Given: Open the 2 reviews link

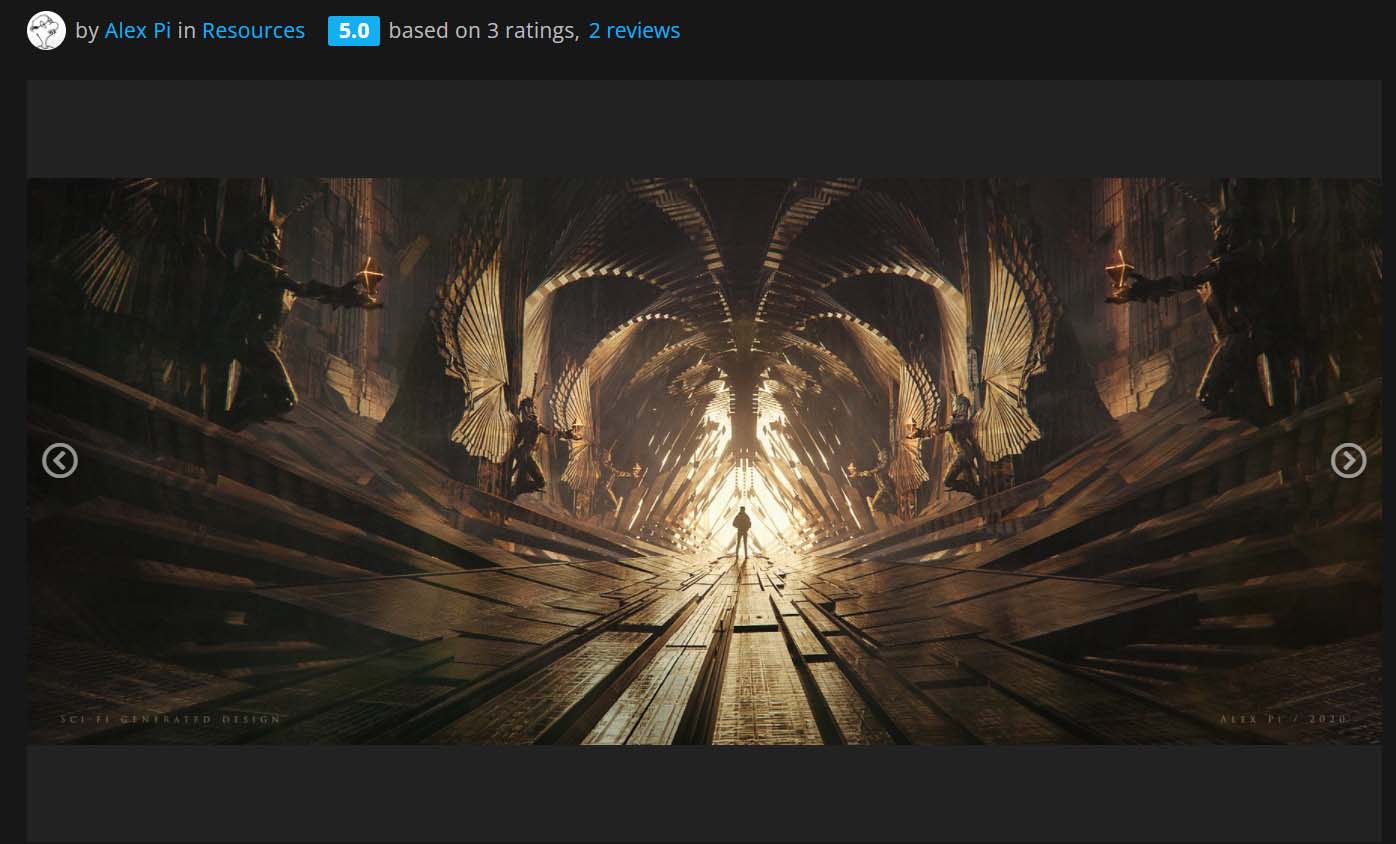Looking at the screenshot, I should coord(634,31).
